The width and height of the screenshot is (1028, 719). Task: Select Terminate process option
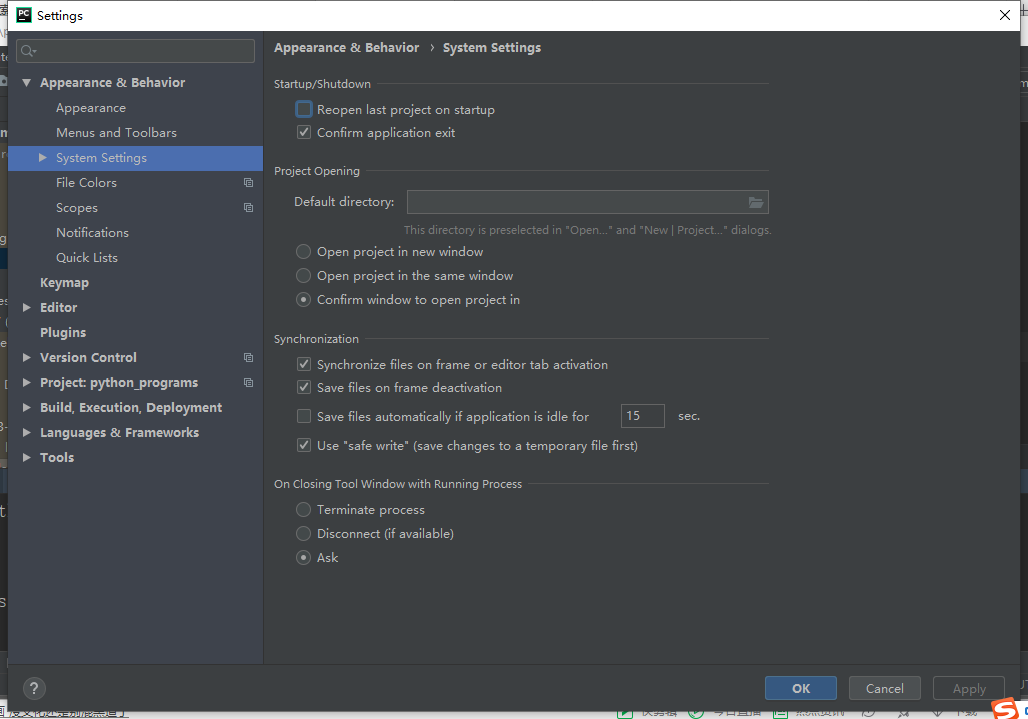coord(303,509)
